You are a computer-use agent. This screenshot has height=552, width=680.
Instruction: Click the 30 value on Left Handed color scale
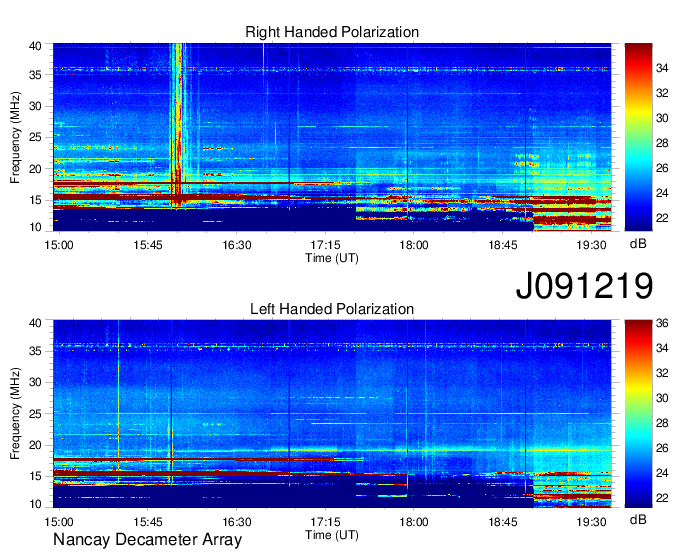coord(662,398)
